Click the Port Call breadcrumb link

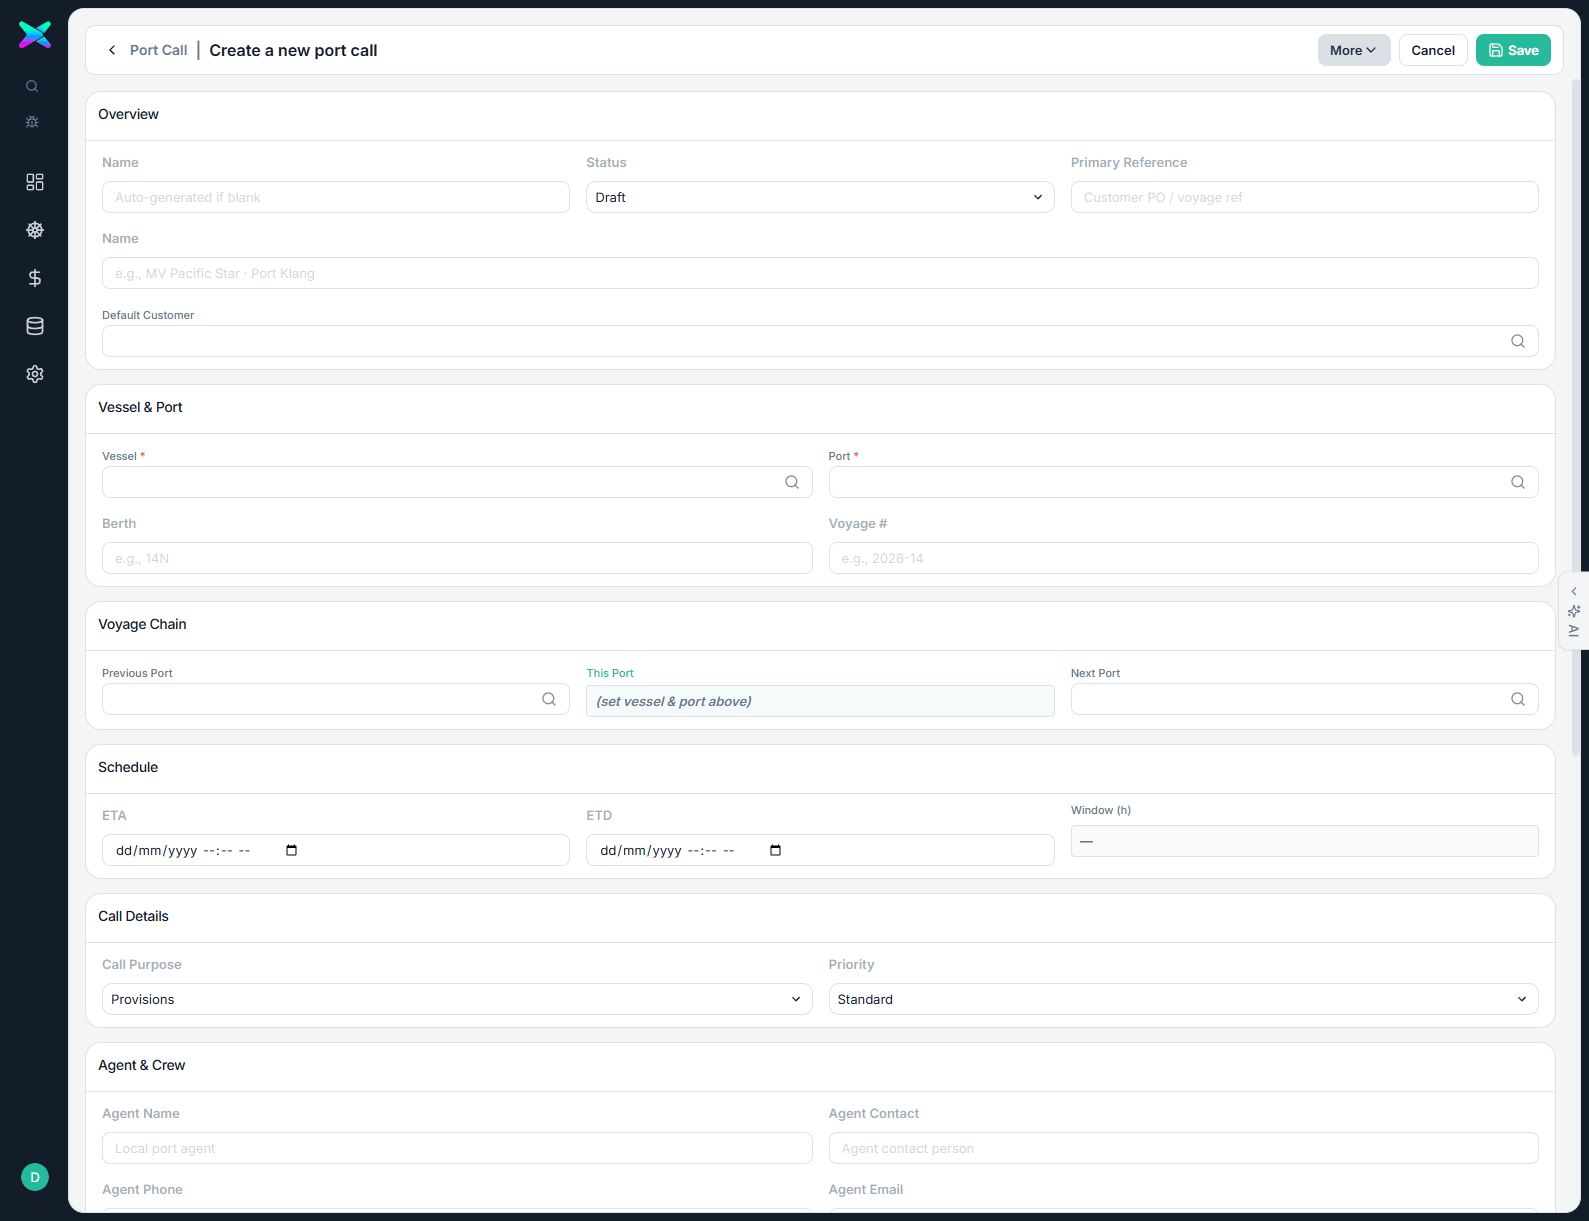(x=158, y=50)
